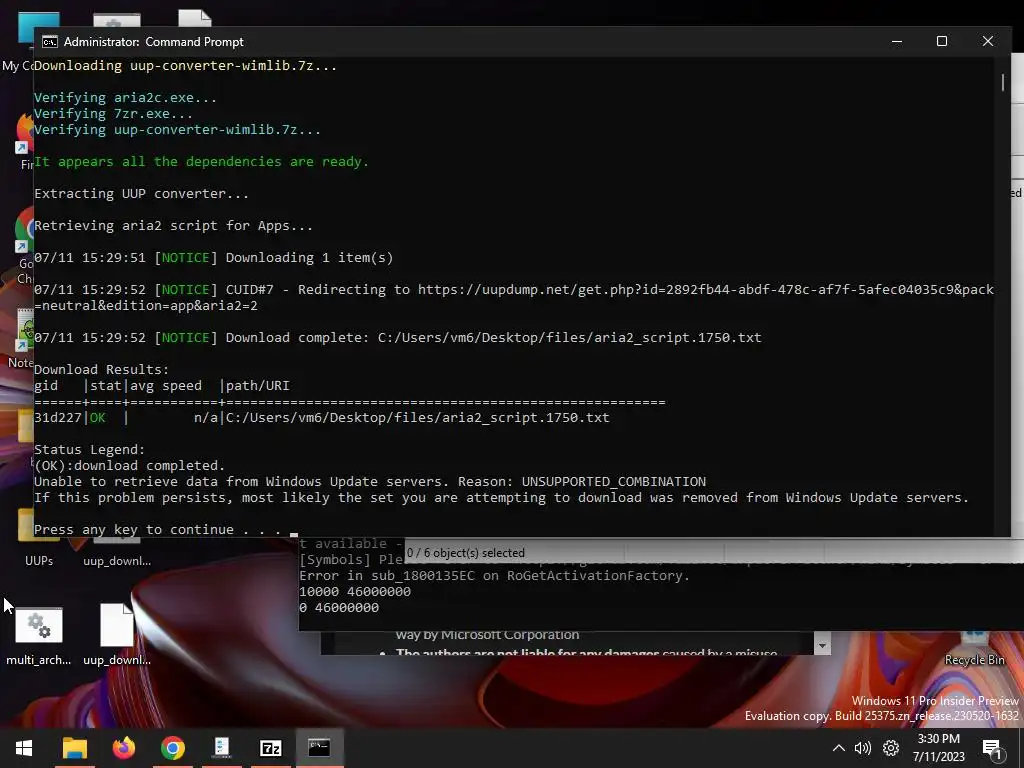Click the UNSUPPORTED_COMBINATION error text

click(x=613, y=482)
